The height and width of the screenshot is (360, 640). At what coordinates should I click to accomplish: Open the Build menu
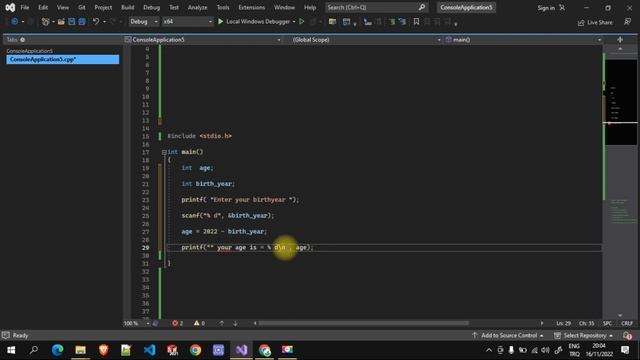click(x=127, y=7)
